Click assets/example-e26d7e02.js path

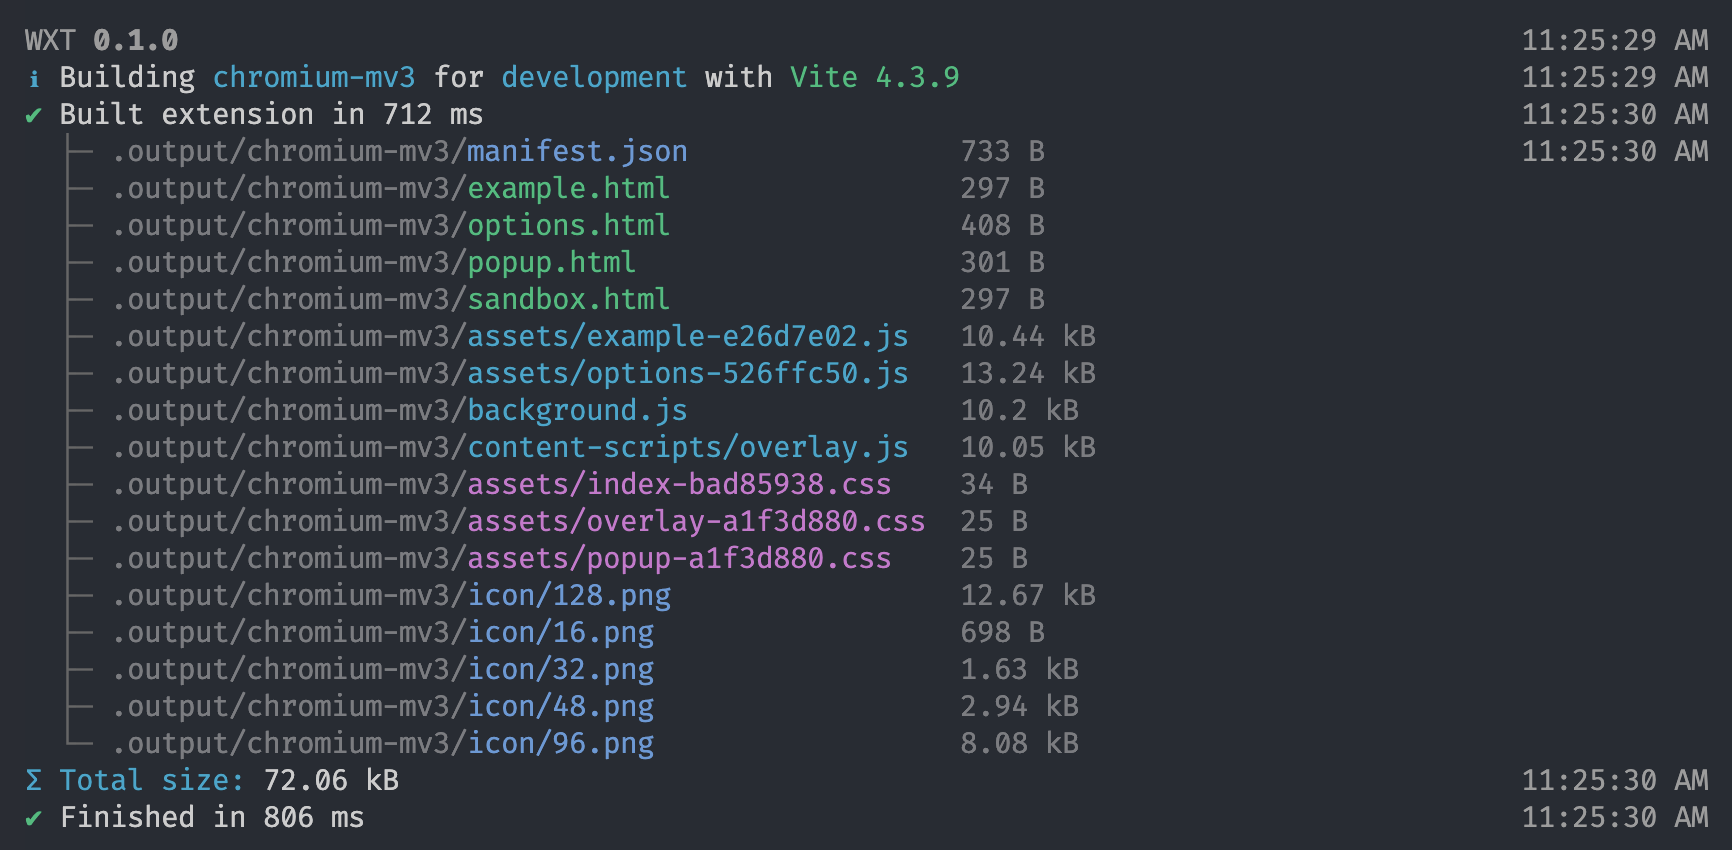(510, 336)
